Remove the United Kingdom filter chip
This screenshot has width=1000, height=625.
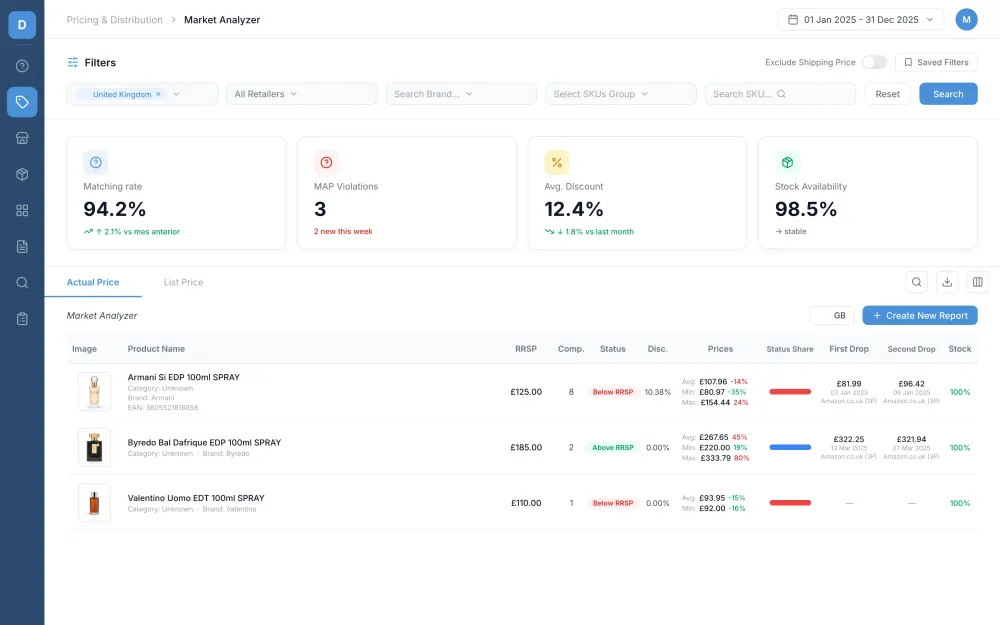tap(158, 94)
